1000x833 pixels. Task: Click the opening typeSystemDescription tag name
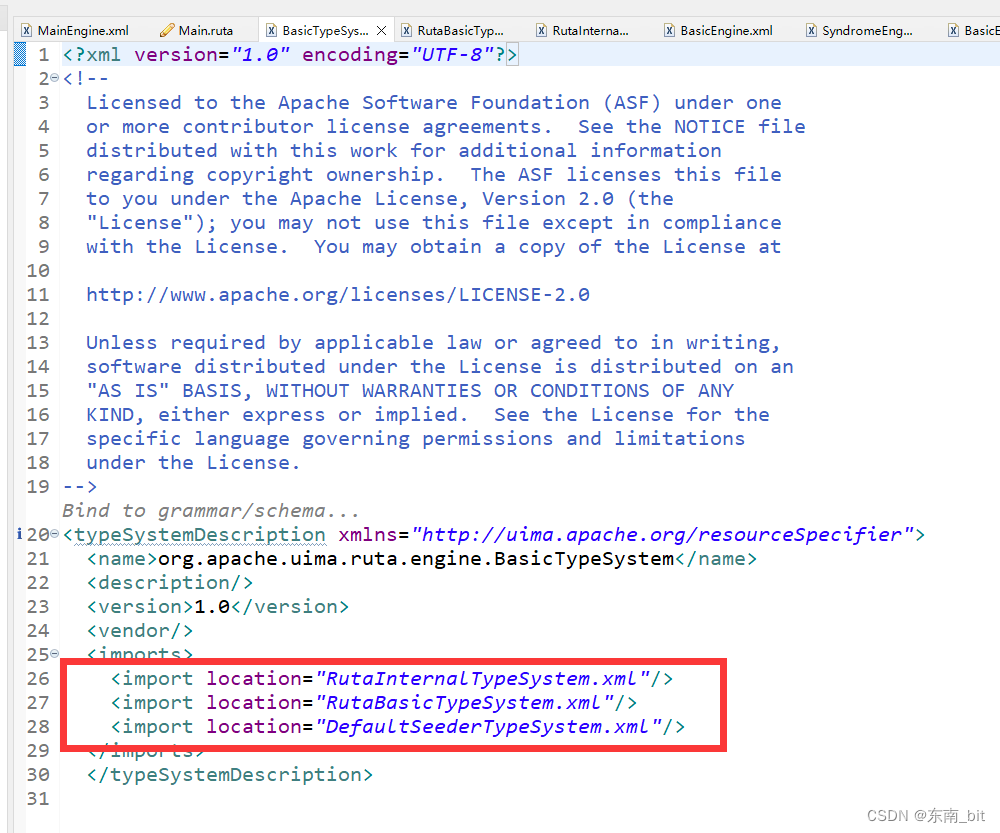(x=200, y=534)
